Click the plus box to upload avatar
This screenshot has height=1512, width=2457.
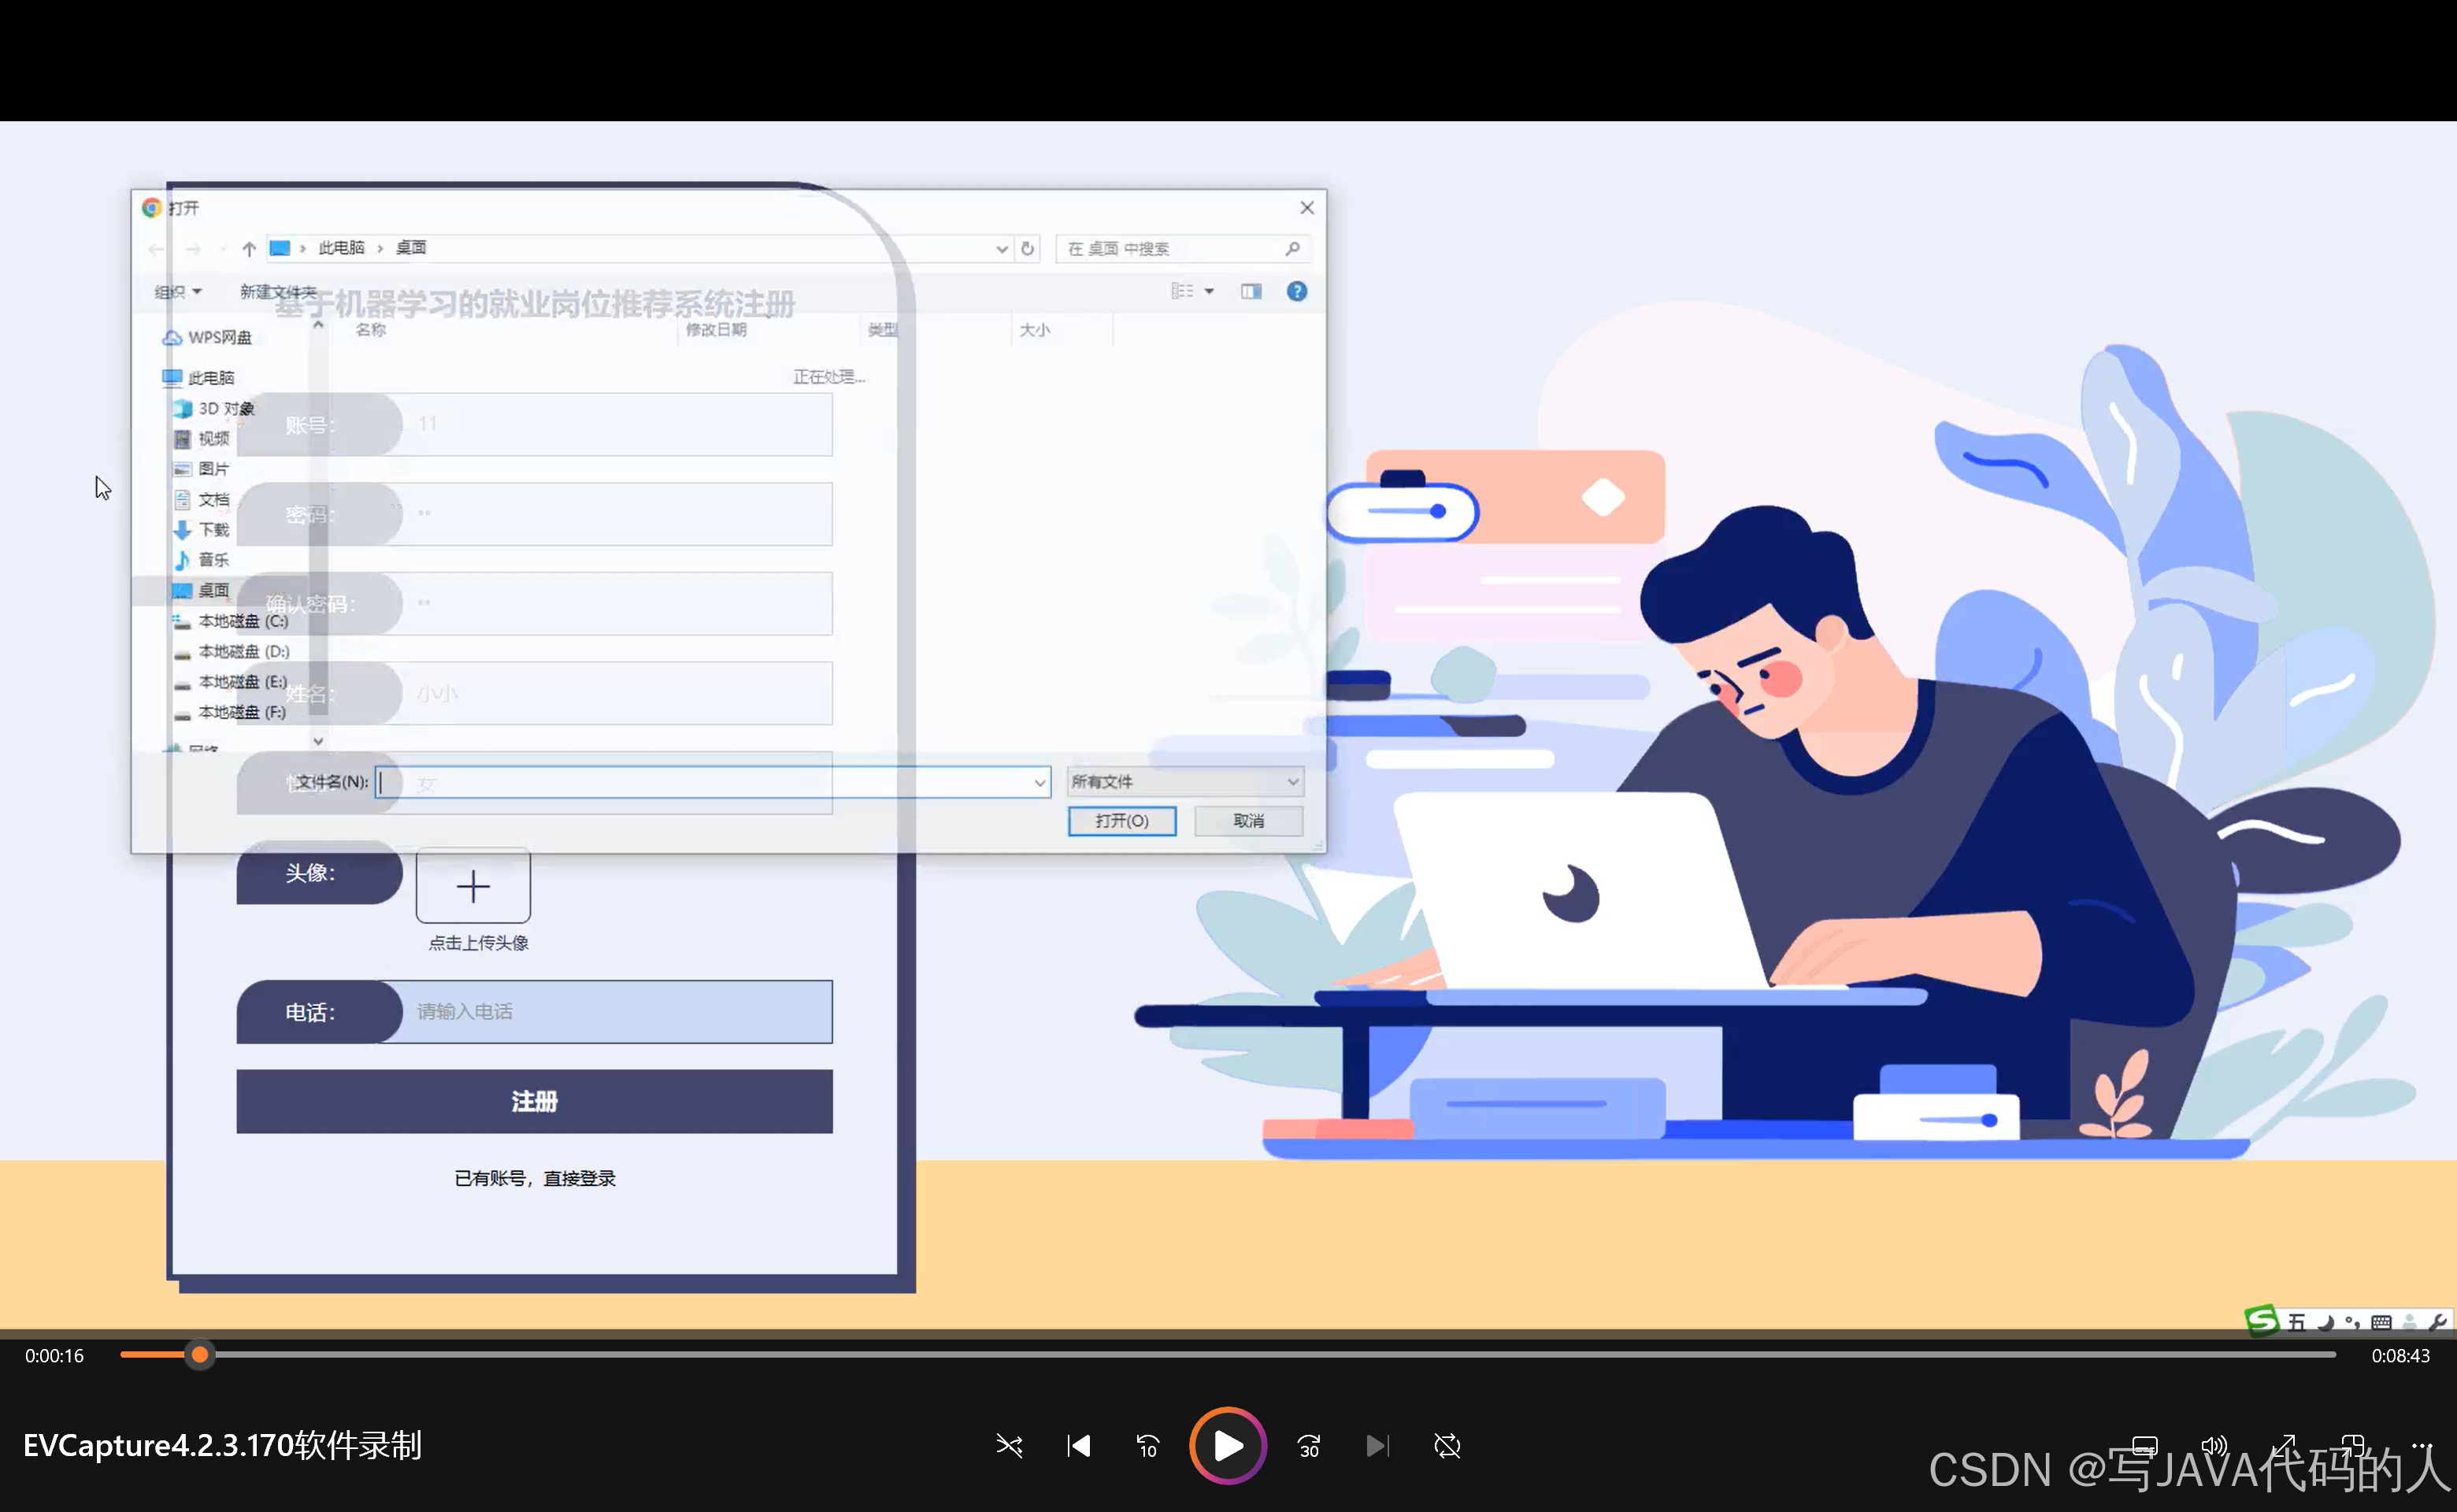click(x=473, y=885)
